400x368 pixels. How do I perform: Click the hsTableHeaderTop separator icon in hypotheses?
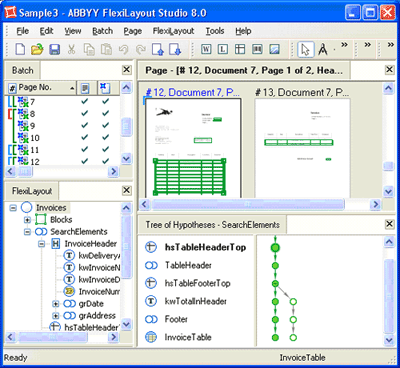pyautogui.click(x=151, y=247)
